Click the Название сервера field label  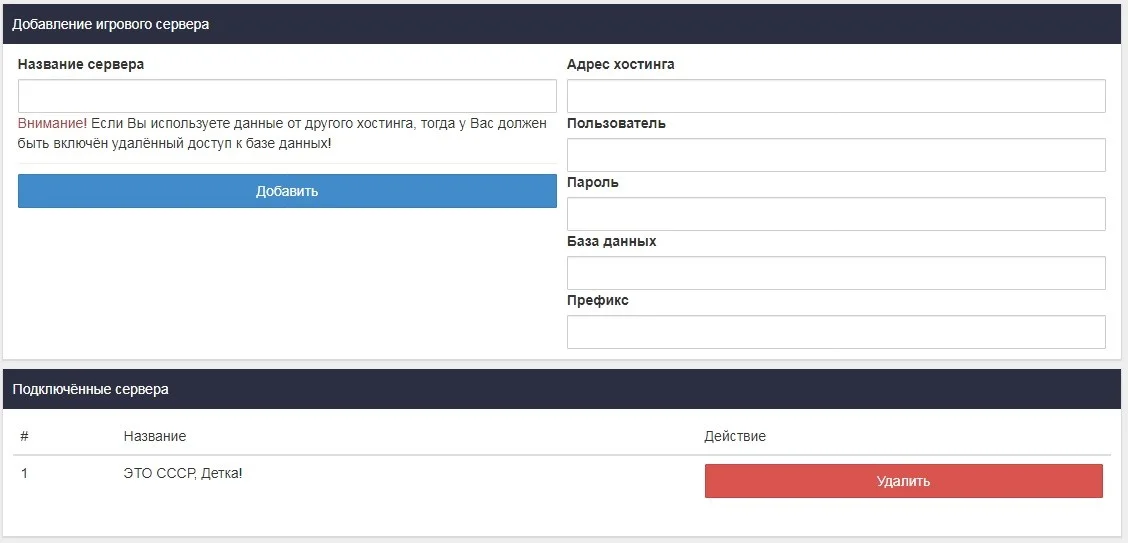tap(81, 64)
